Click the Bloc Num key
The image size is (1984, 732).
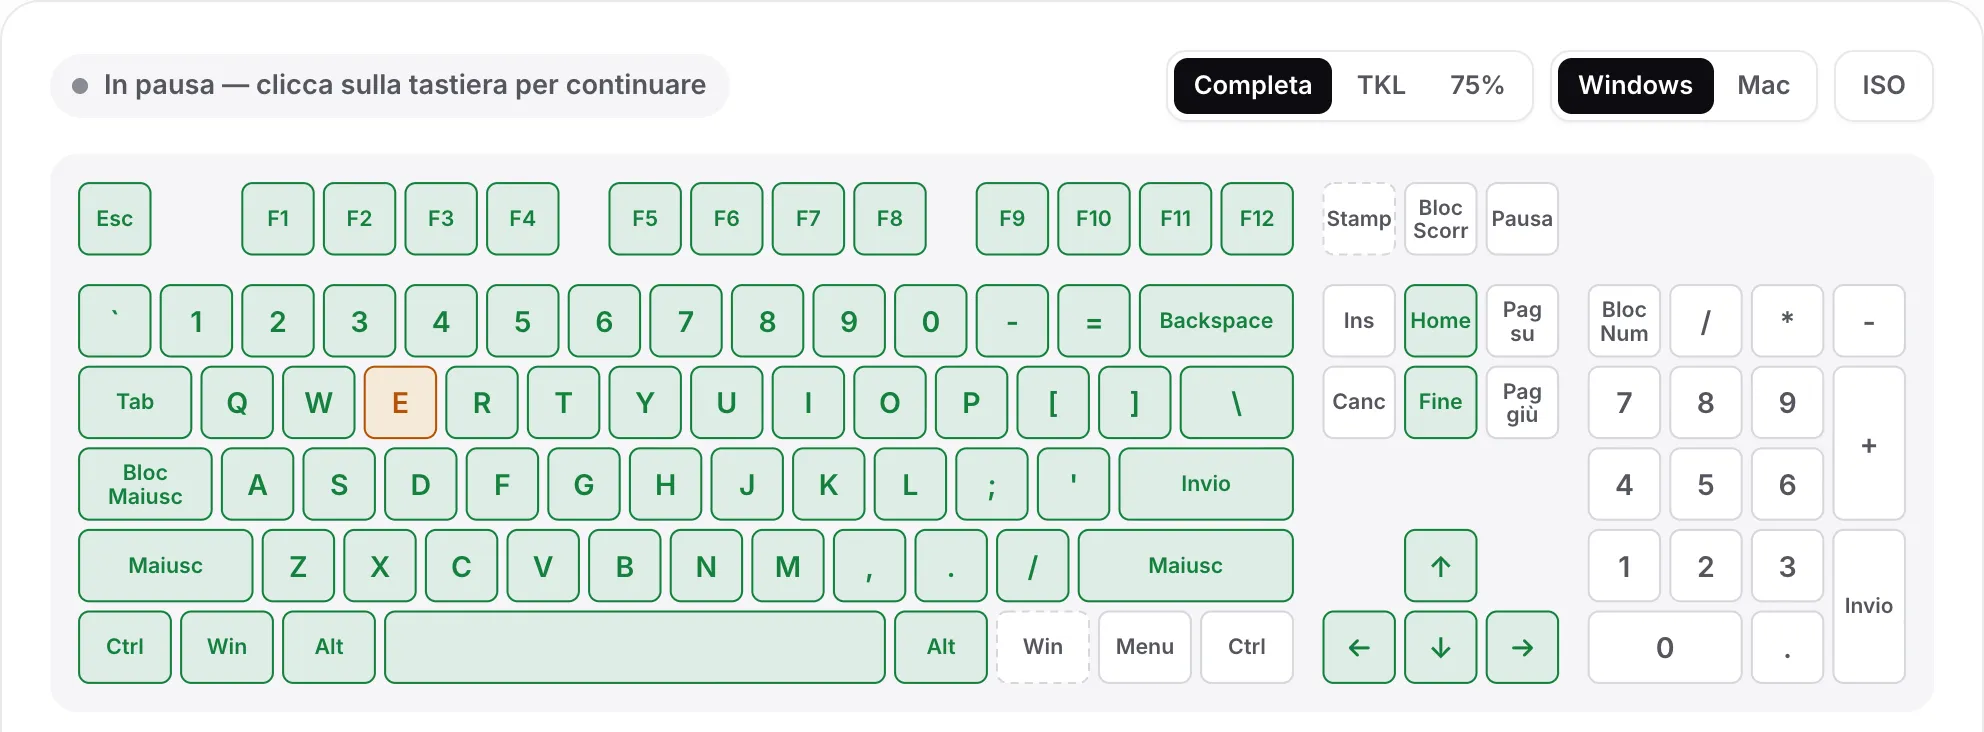[1624, 321]
